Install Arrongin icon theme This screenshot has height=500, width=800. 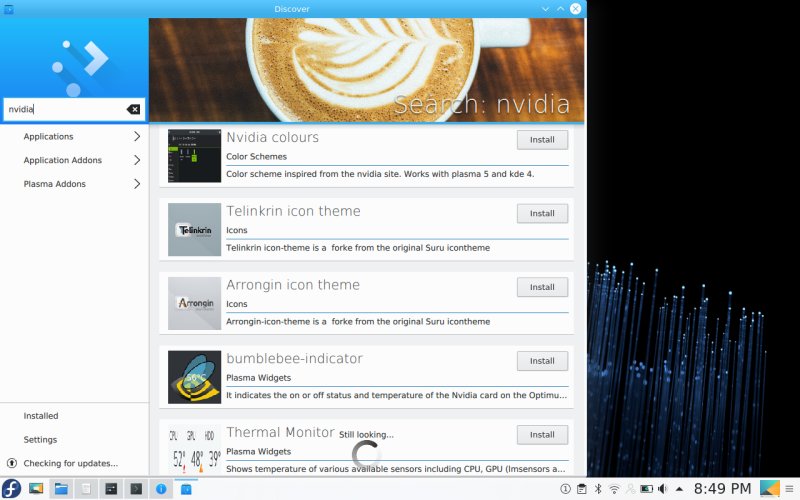coord(542,287)
